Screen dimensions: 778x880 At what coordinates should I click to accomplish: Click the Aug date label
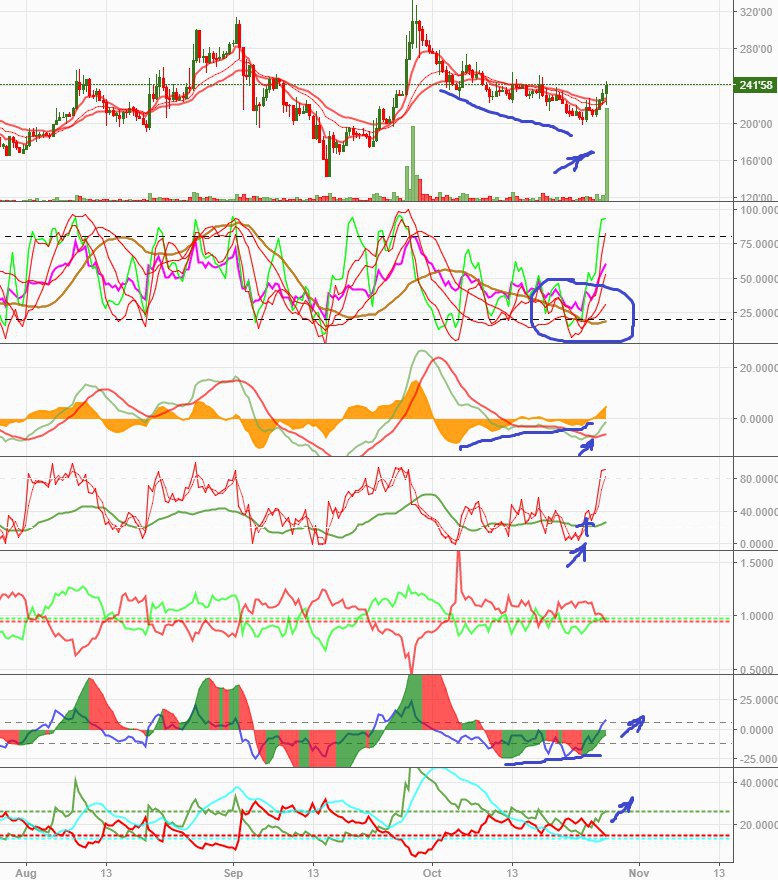pos(26,873)
